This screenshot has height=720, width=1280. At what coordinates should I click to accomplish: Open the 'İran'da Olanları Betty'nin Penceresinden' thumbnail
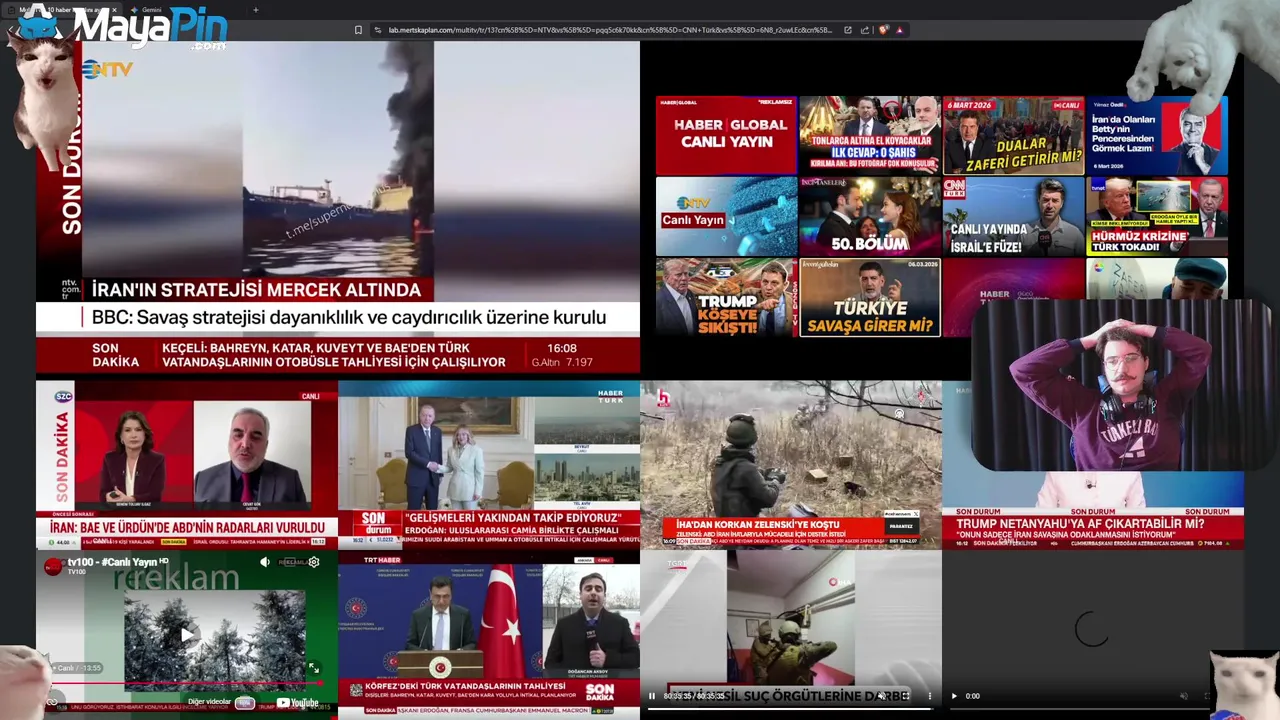[x=1157, y=135]
